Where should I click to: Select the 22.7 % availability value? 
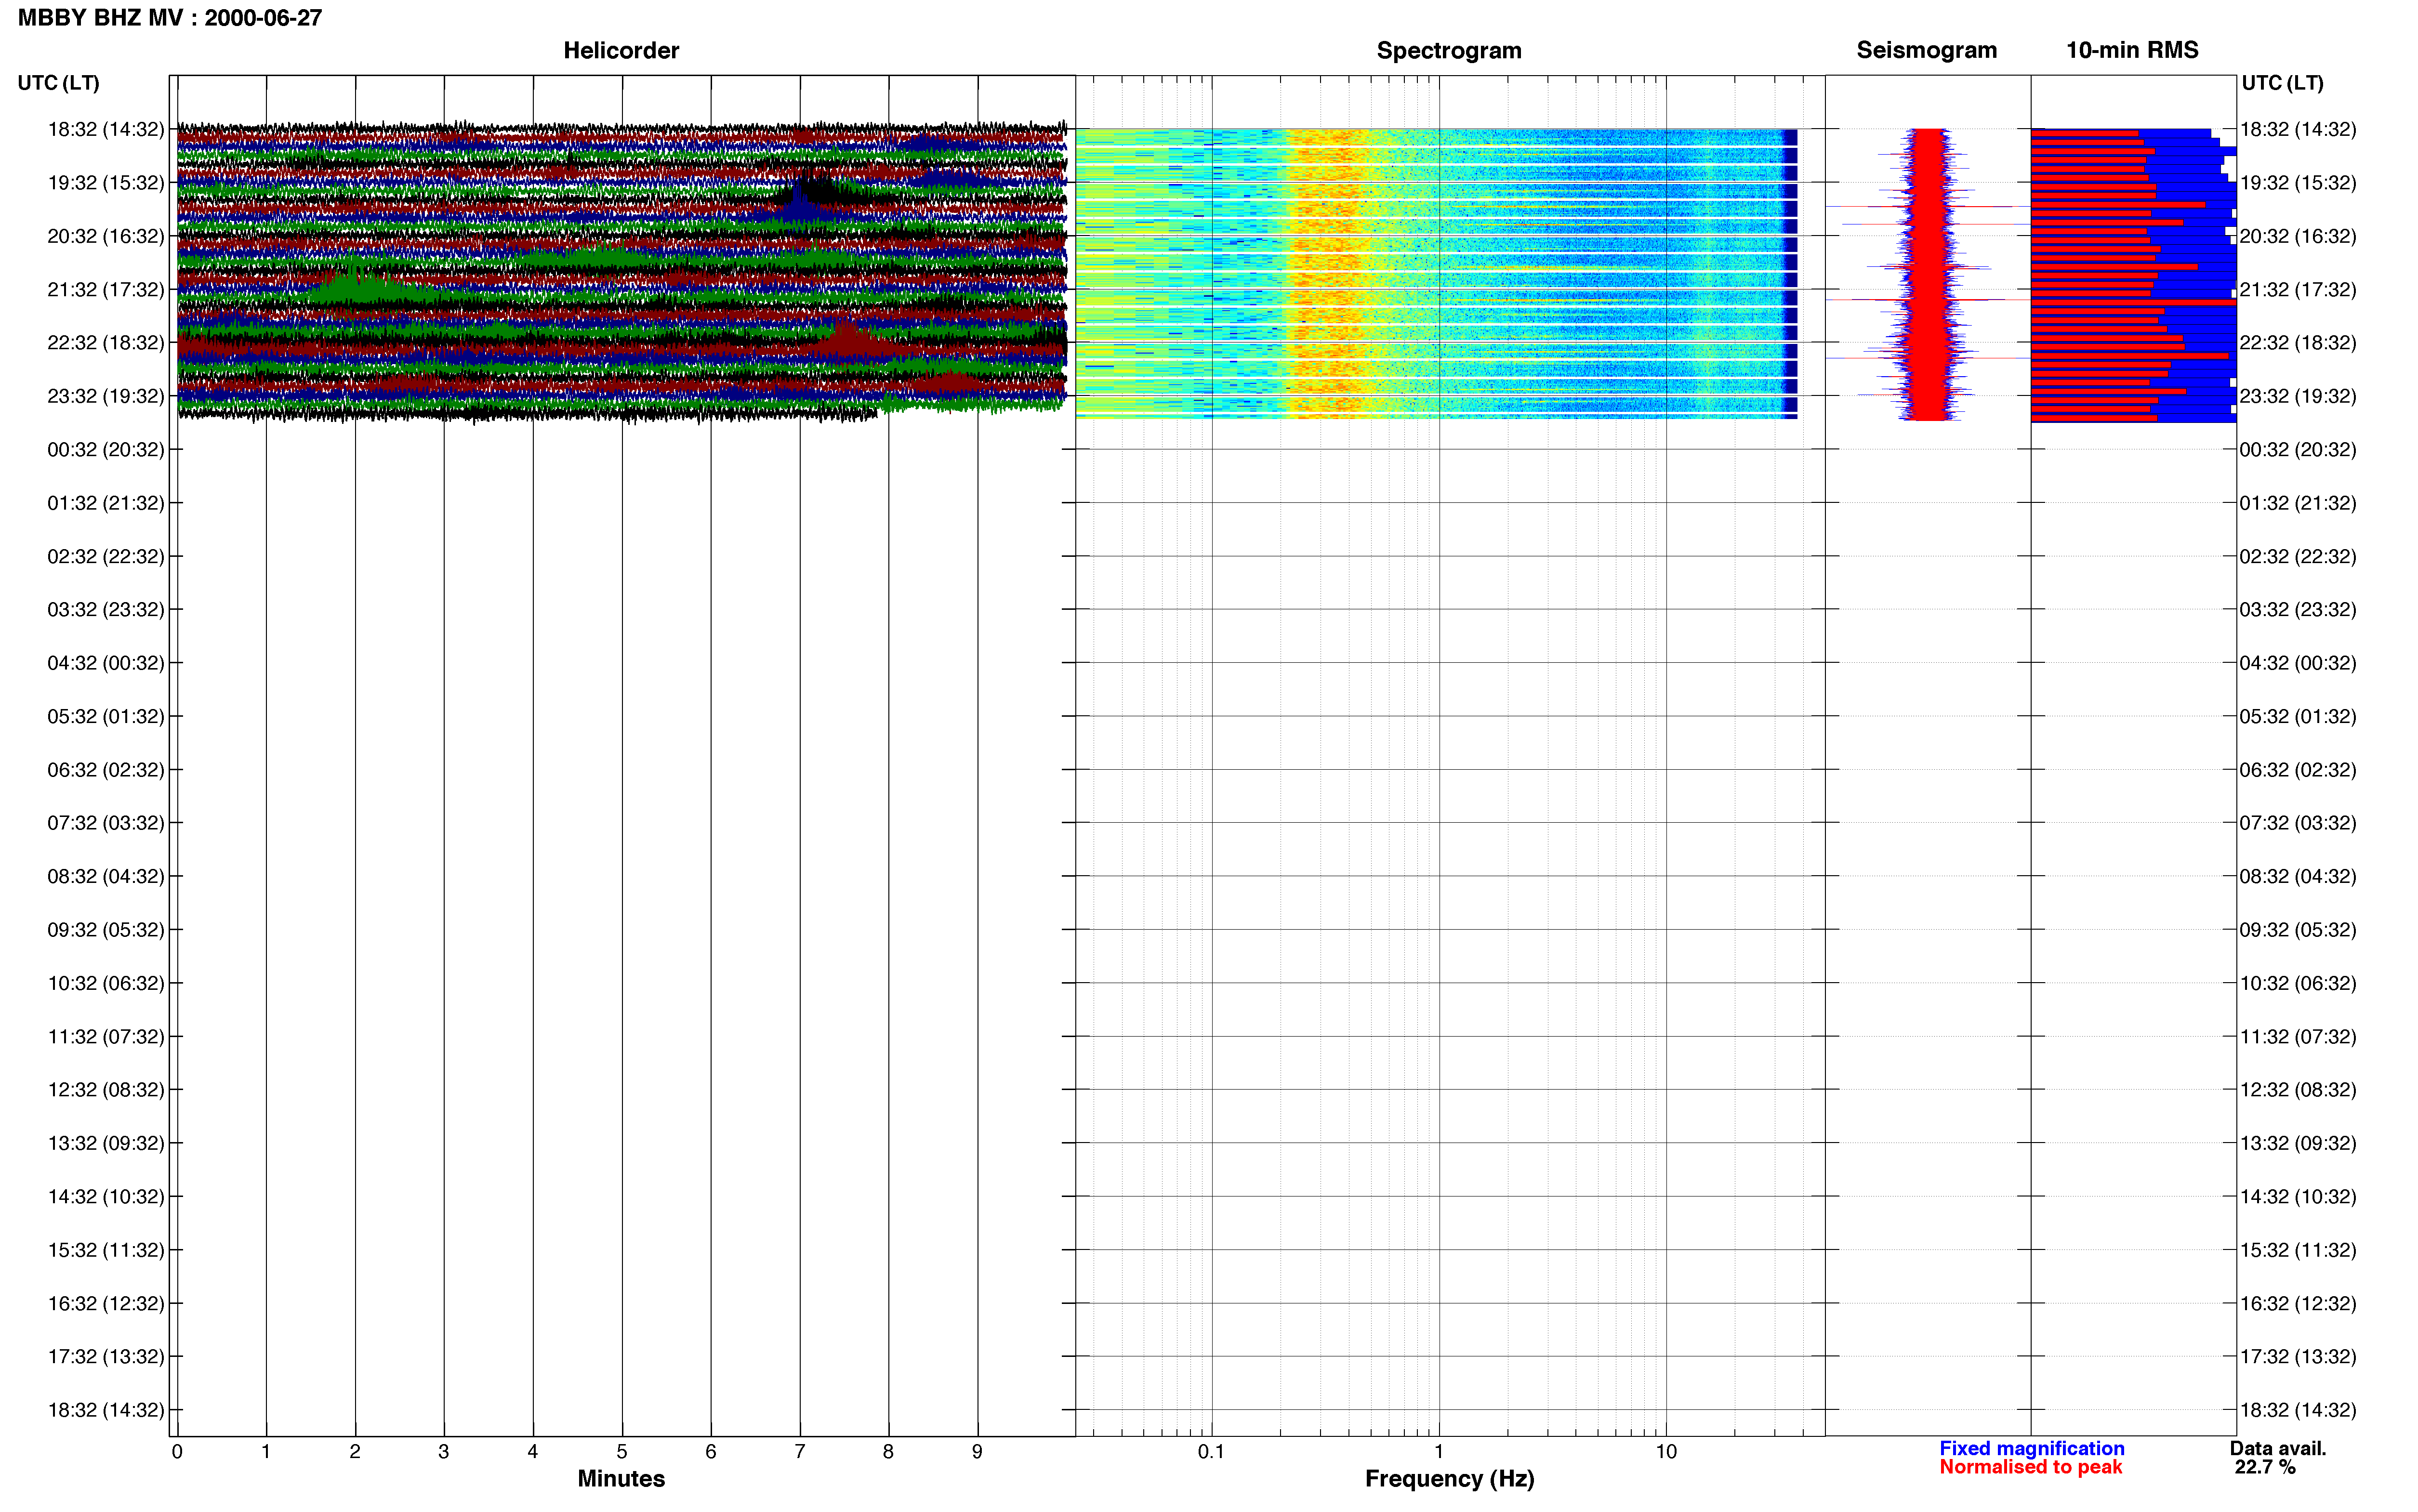(2265, 1467)
